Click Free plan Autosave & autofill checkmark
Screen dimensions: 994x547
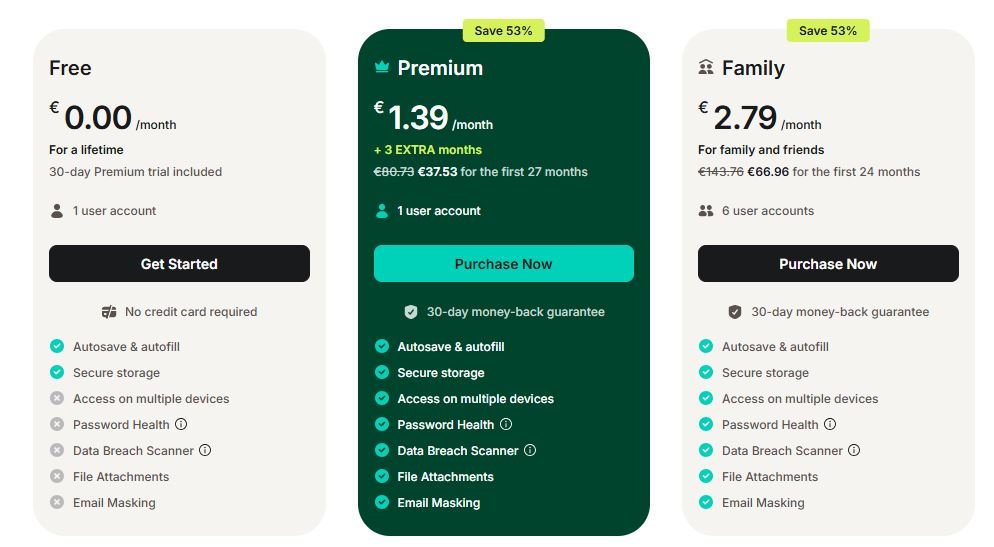click(57, 346)
